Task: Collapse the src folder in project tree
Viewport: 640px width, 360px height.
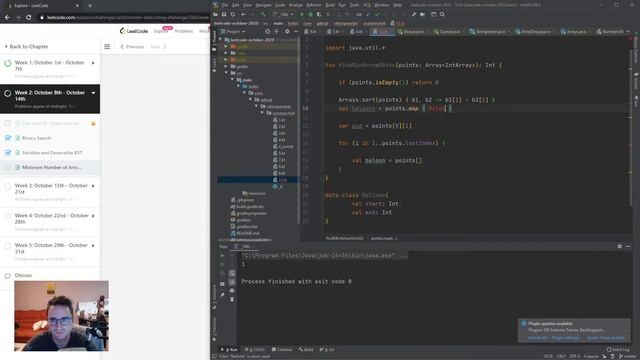Action: (227, 73)
